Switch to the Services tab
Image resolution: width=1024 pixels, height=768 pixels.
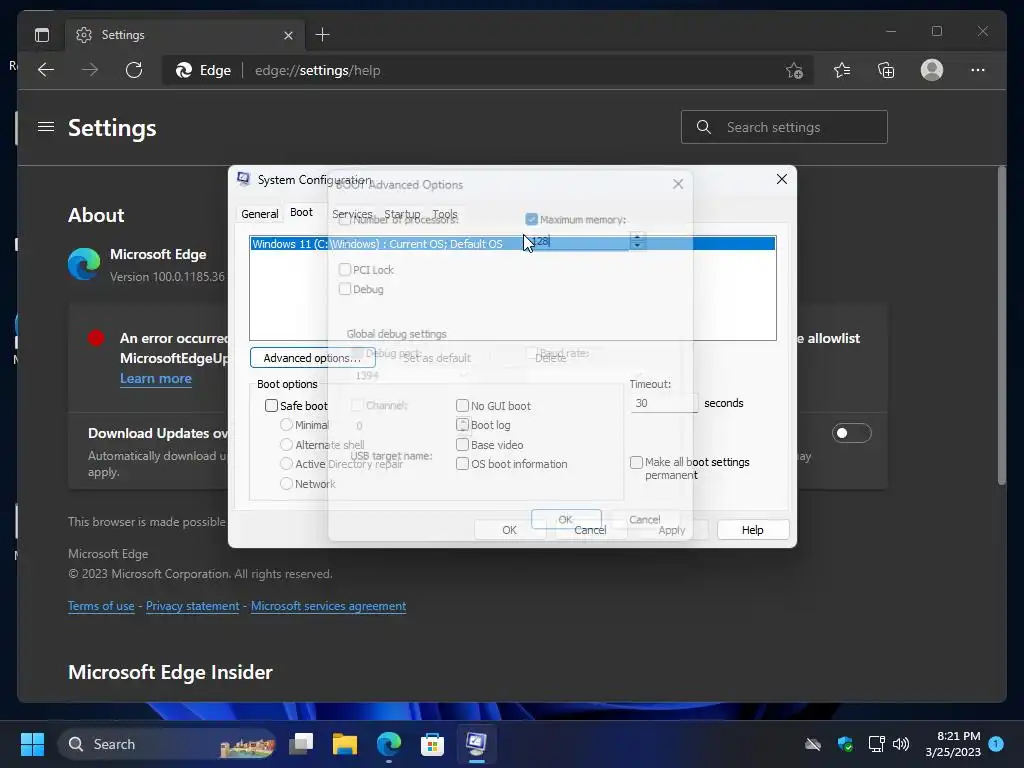click(352, 214)
